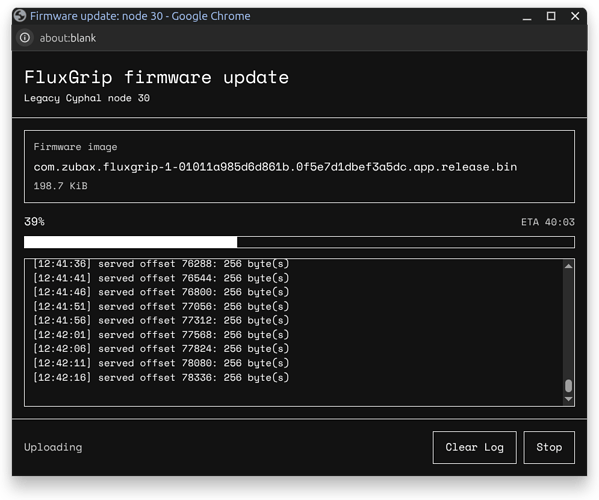Maximize the firmware update window
The image size is (599, 500).
click(x=551, y=16)
